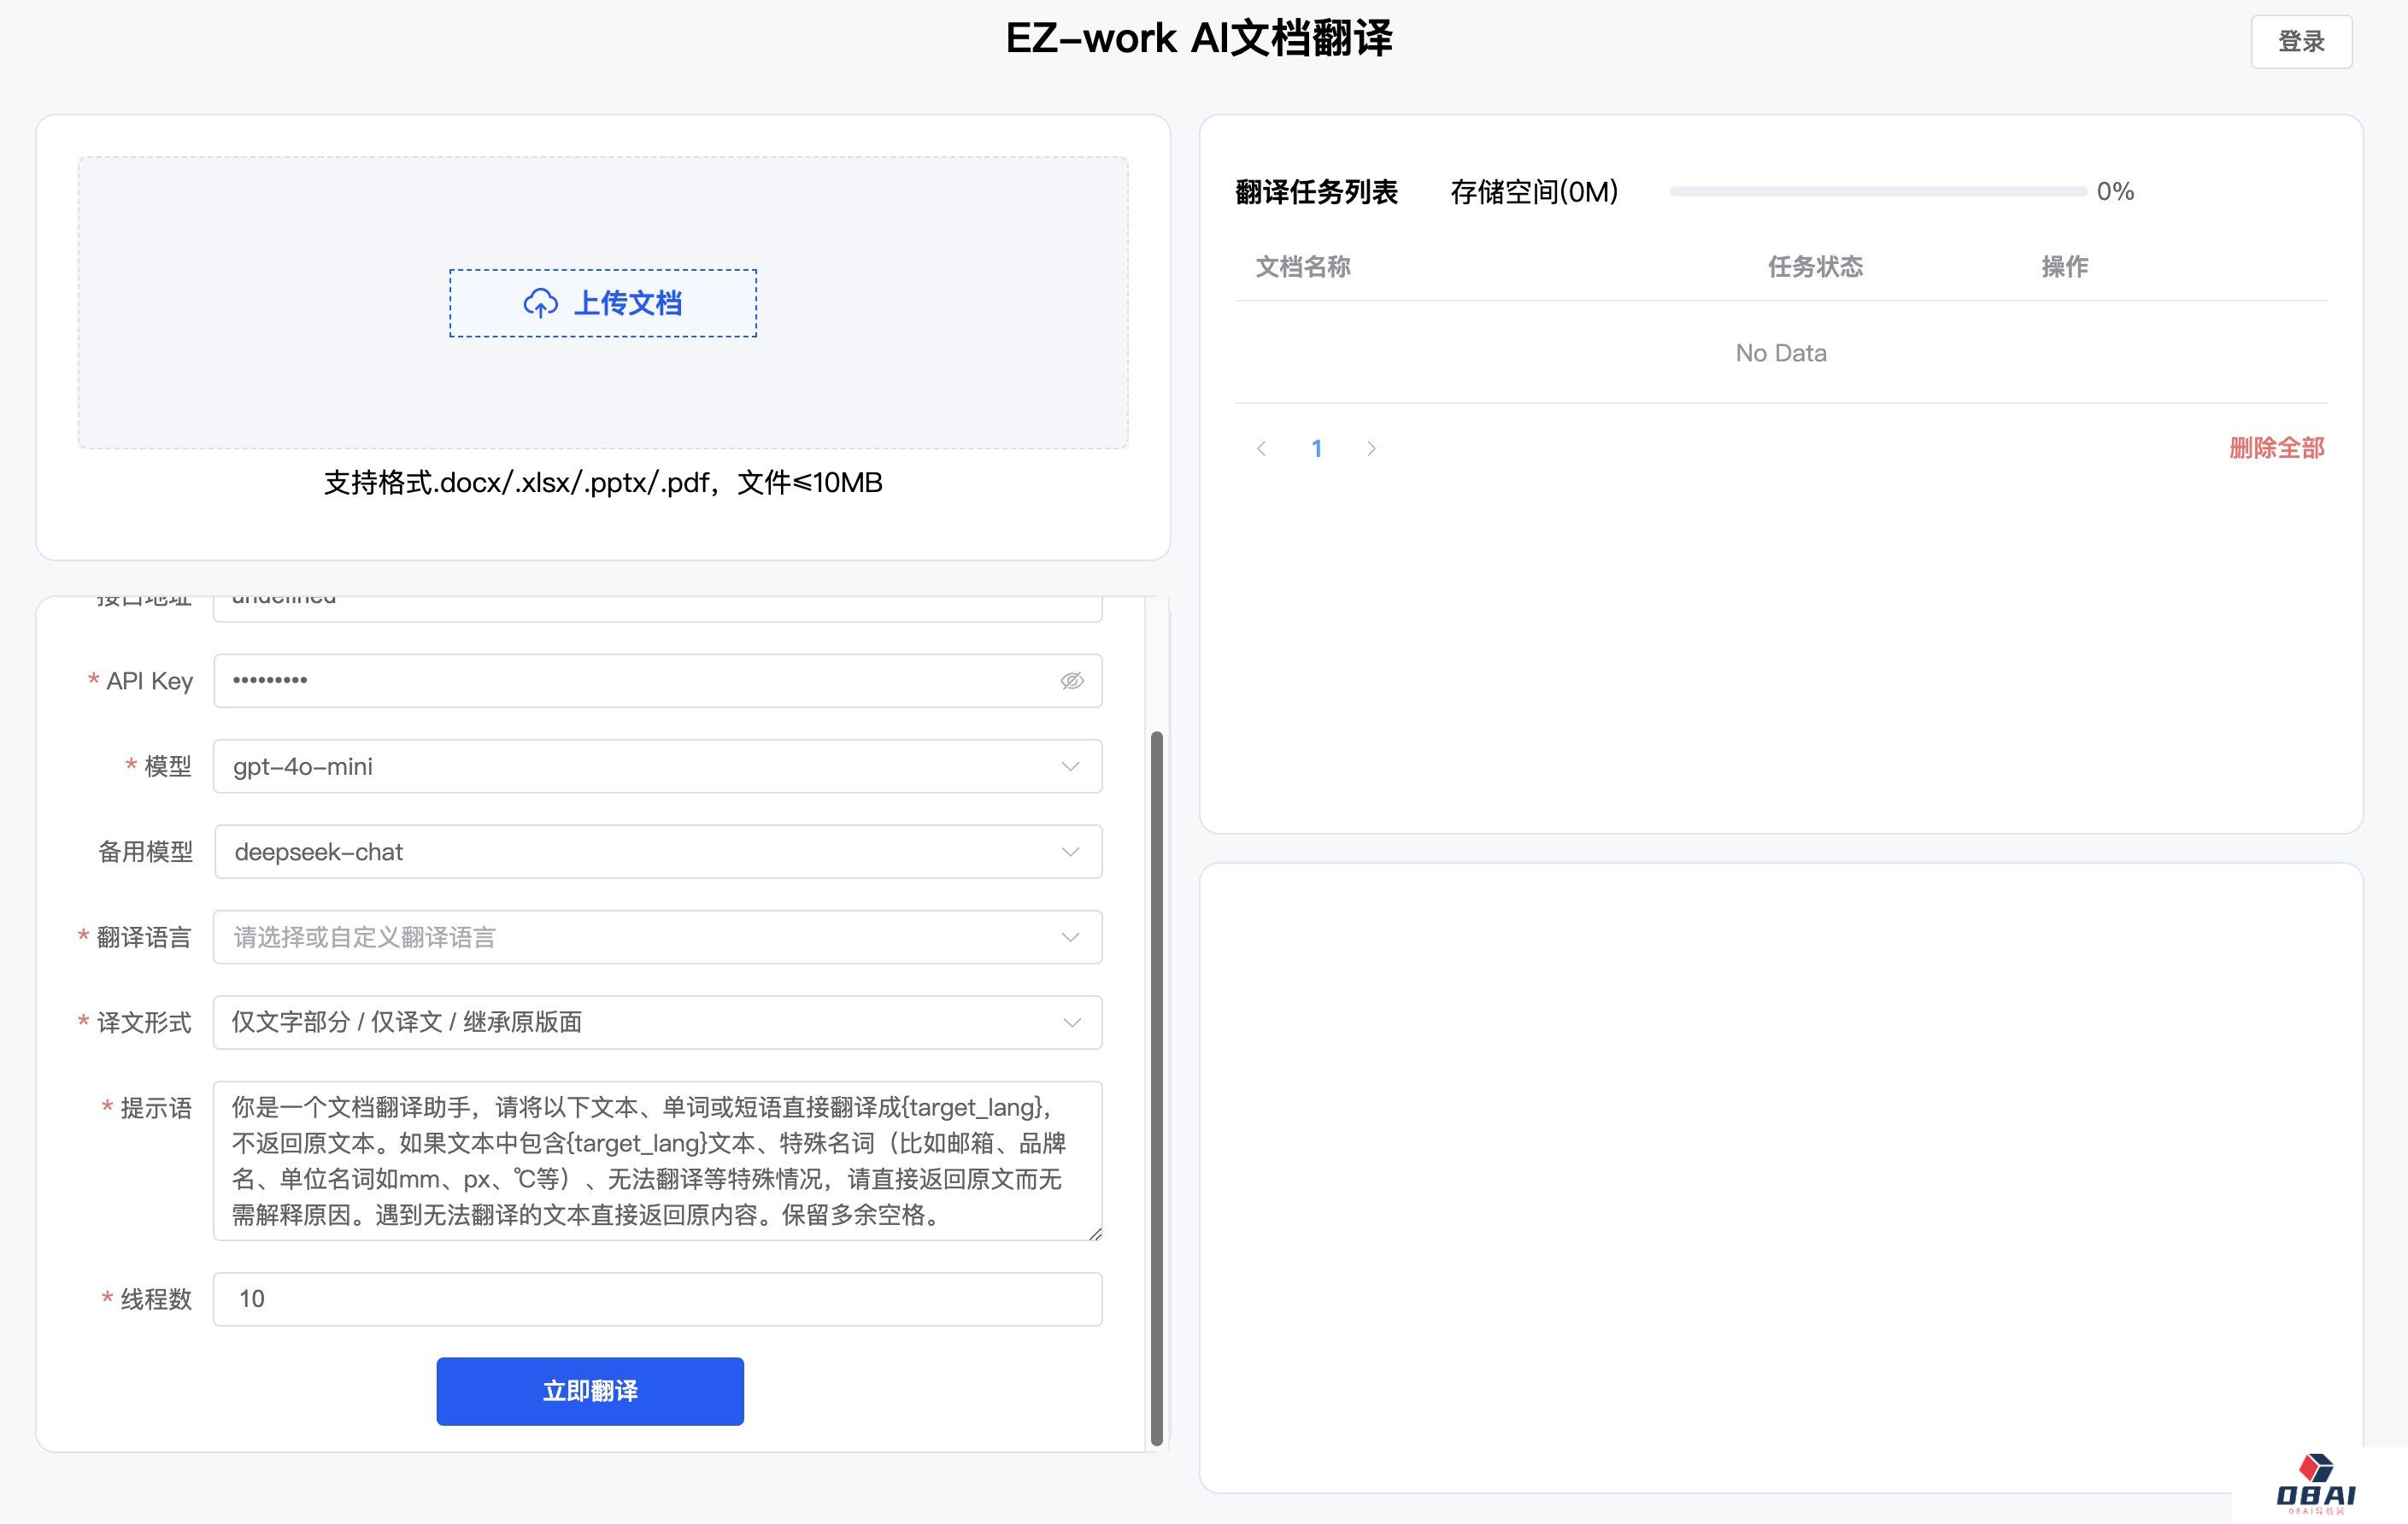The image size is (2408, 1524).
Task: Go to next page arrow
Action: click(x=1371, y=449)
